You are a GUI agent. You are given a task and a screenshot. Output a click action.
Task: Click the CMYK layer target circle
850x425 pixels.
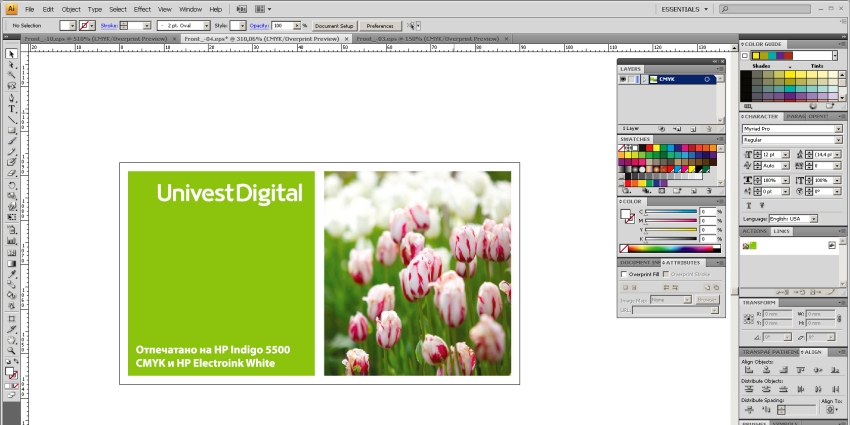[x=707, y=79]
